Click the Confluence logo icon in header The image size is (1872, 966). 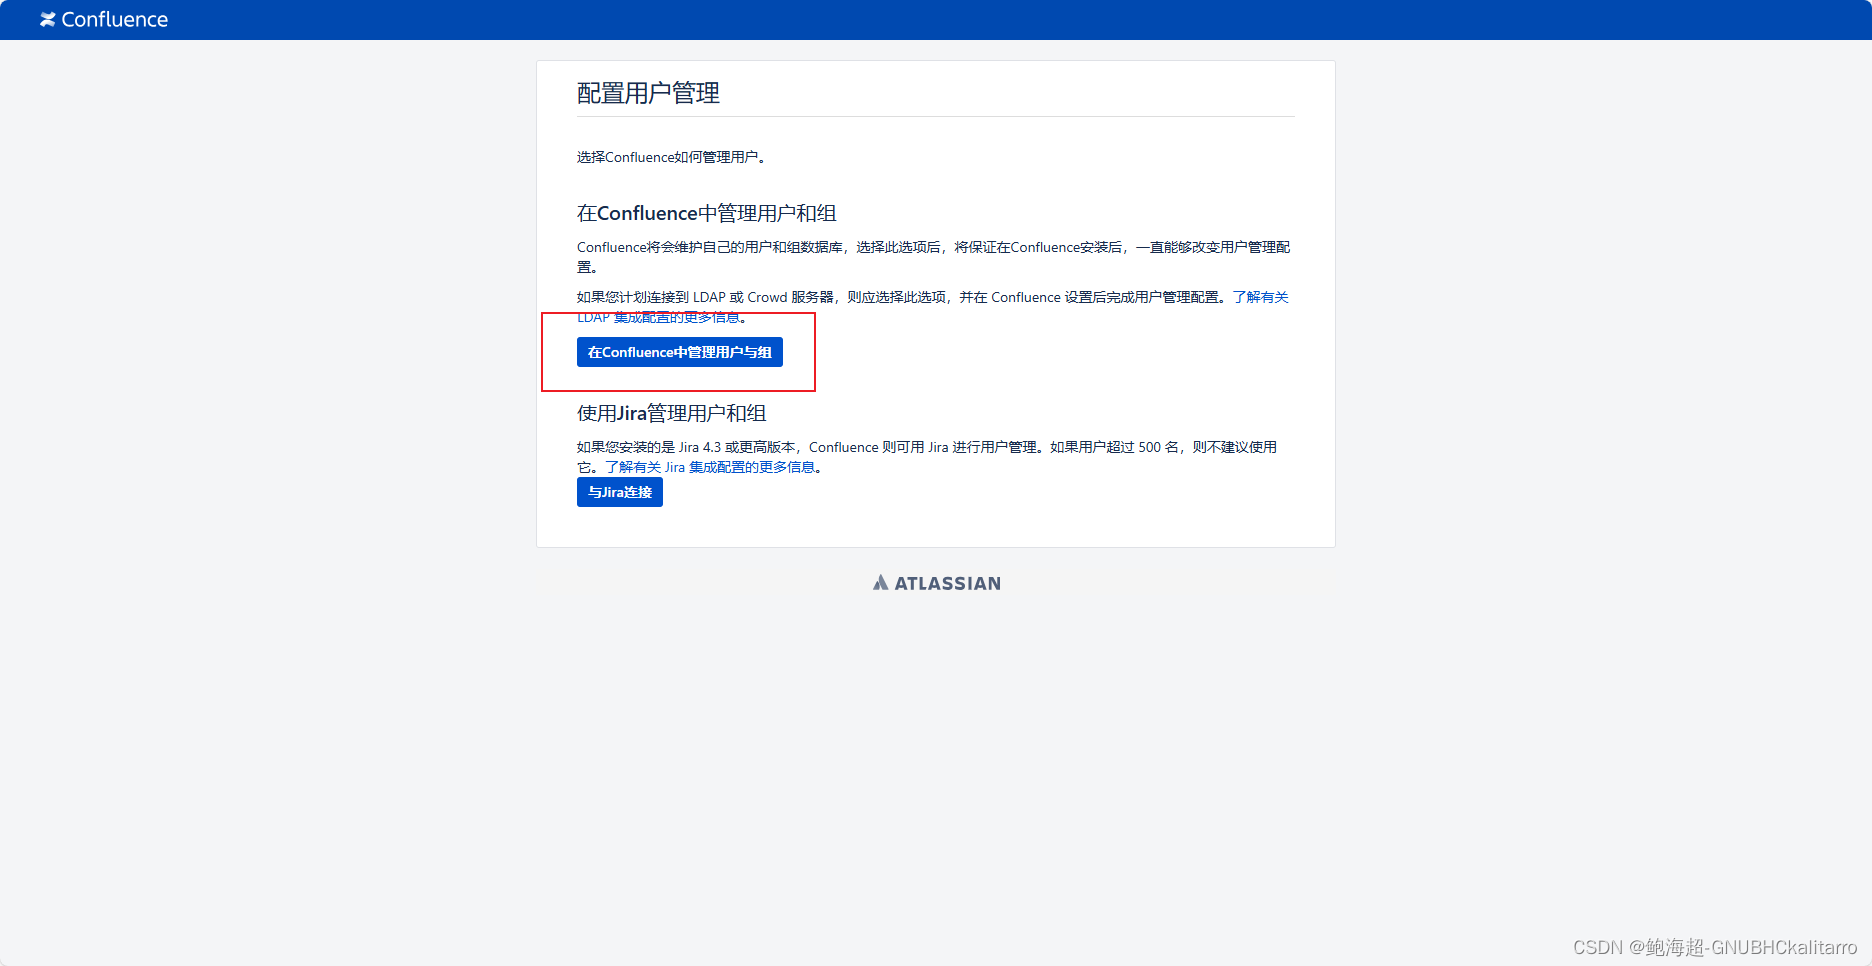coord(47,20)
